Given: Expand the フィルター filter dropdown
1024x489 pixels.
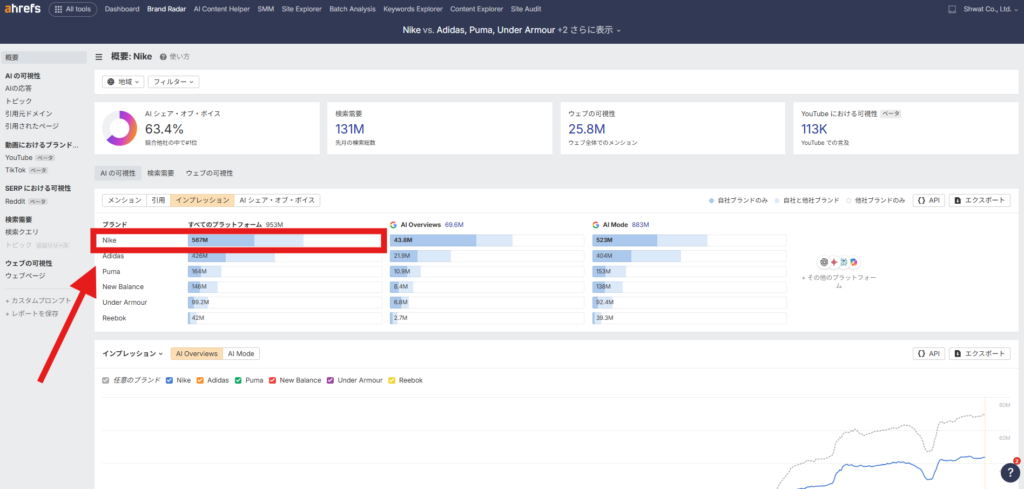Looking at the screenshot, I should (x=174, y=81).
